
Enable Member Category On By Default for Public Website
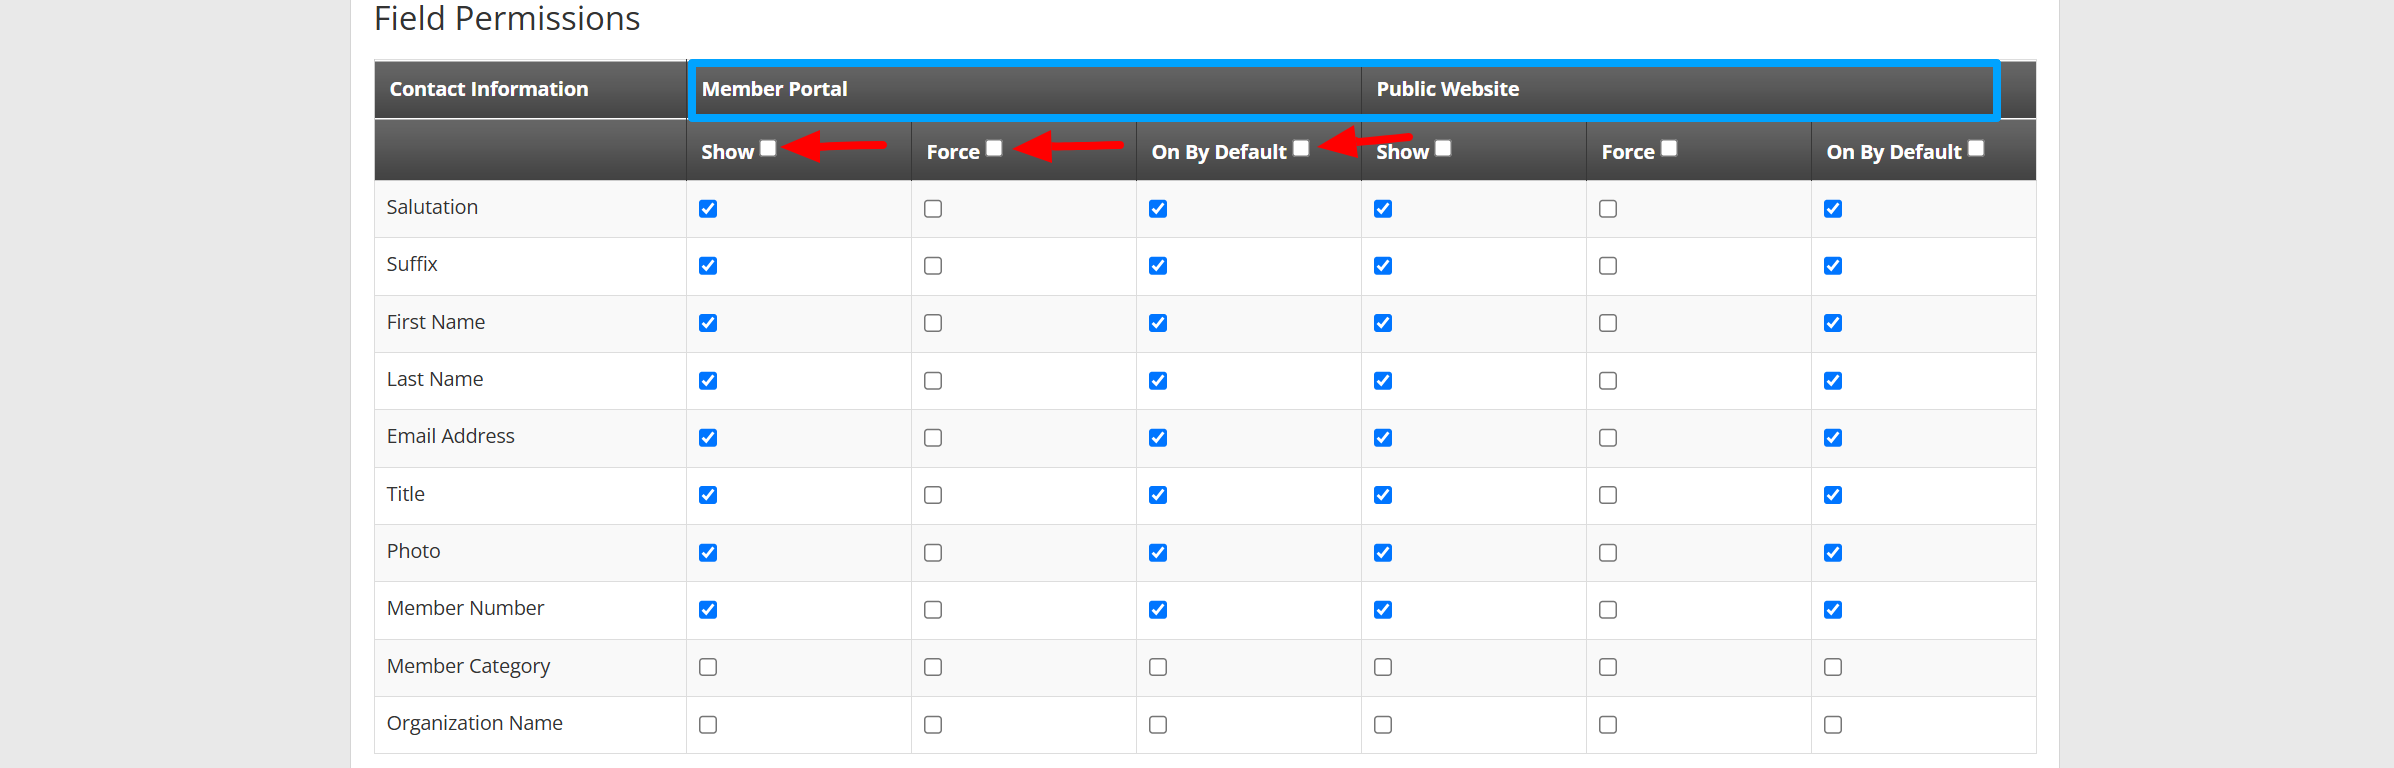click(1833, 667)
